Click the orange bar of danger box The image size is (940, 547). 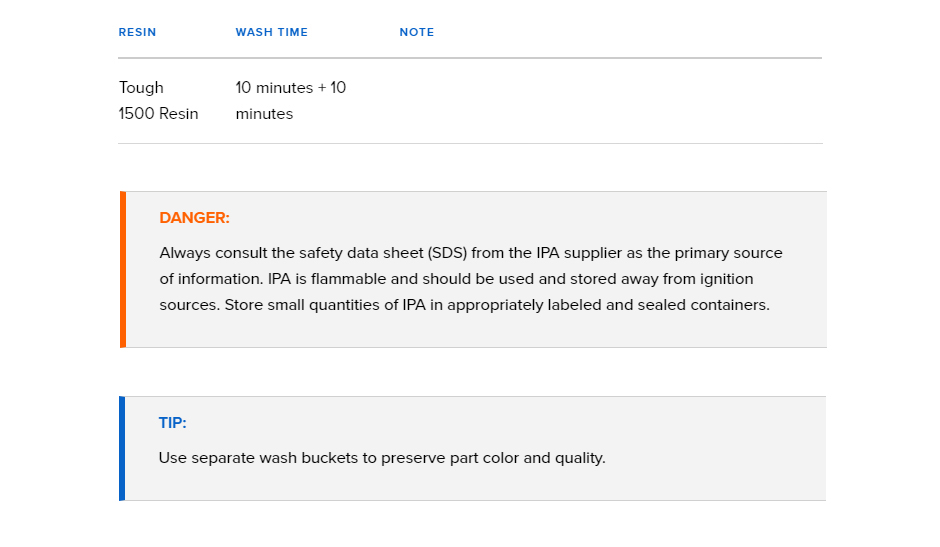click(123, 269)
